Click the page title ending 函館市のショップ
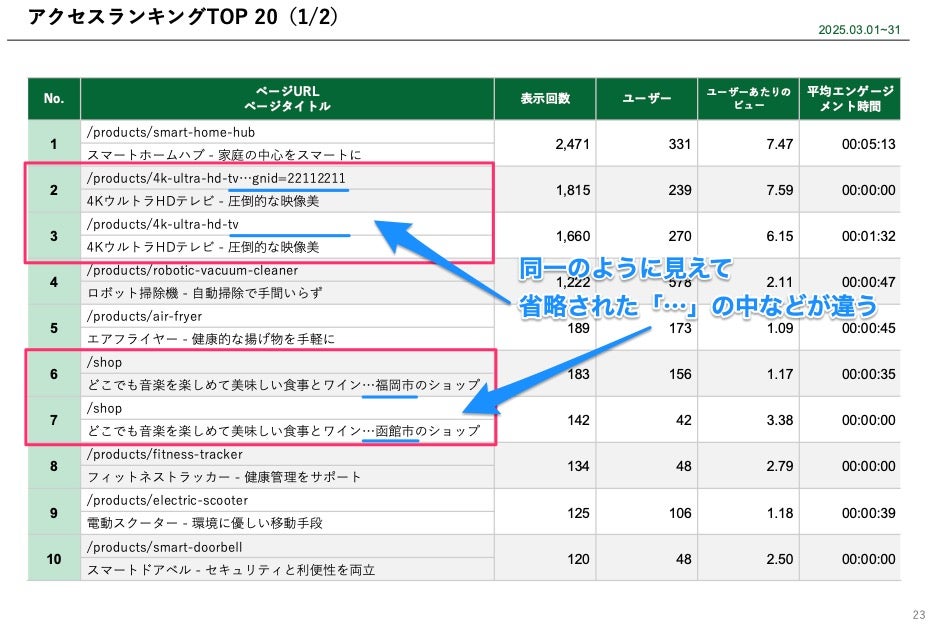This screenshot has width=931, height=630. click(283, 431)
